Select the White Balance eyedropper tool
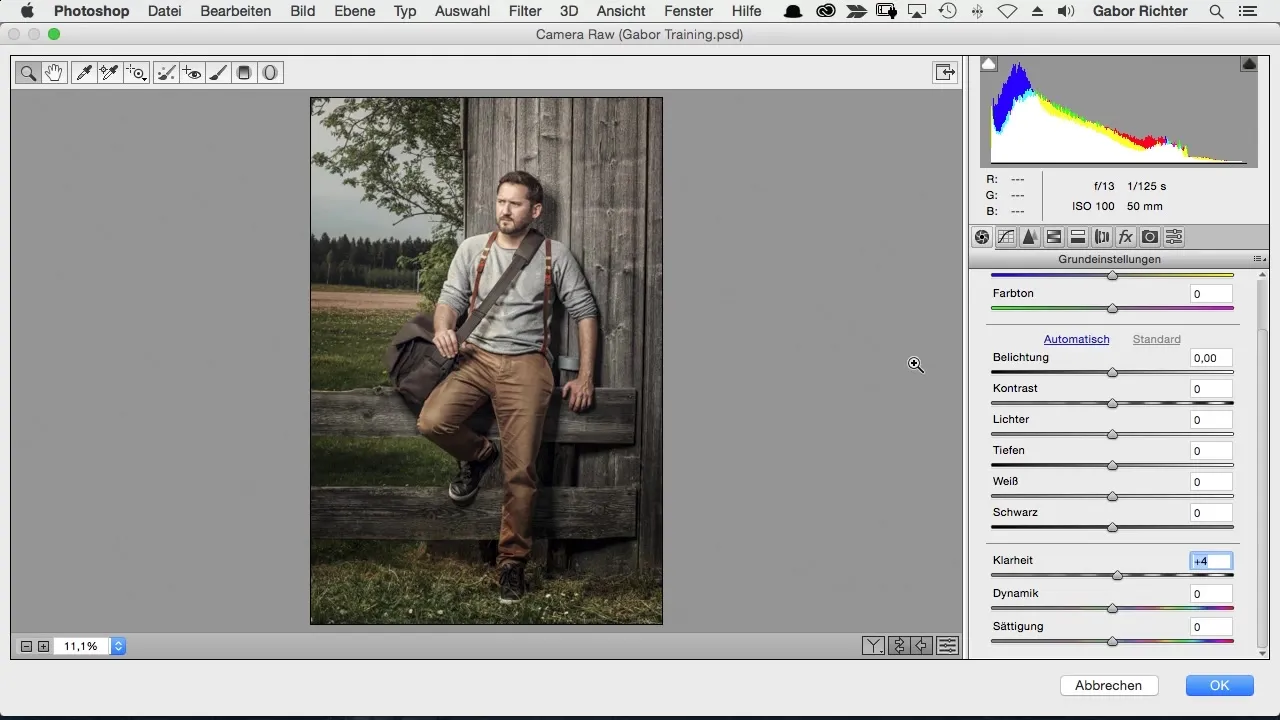 tap(84, 73)
